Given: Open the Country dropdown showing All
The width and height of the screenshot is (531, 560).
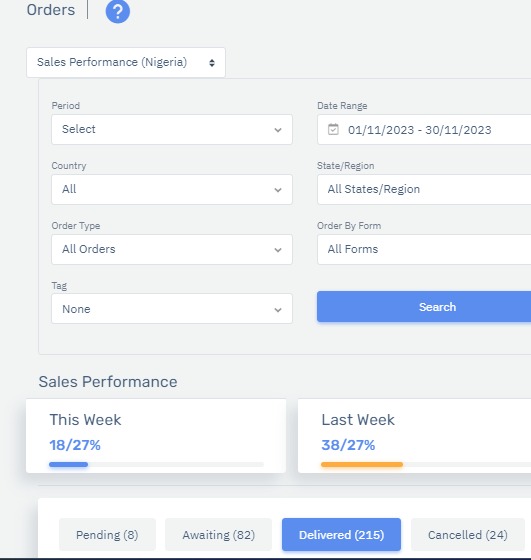Looking at the screenshot, I should (x=172, y=190).
